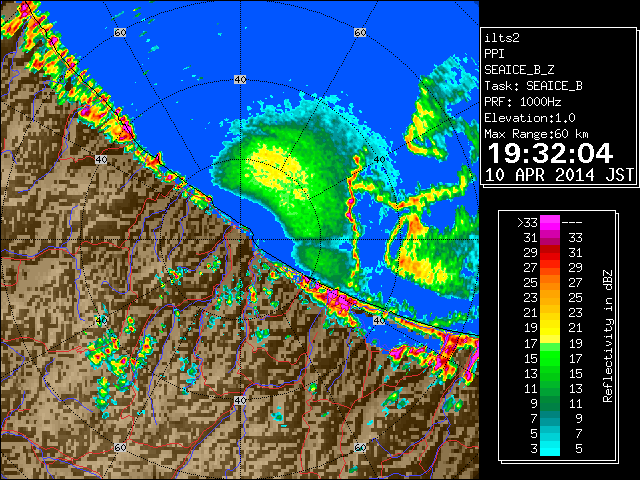This screenshot has height=480, width=640.
Task: Click the 'Task: SEAICE_B' line
Action: [533, 86]
